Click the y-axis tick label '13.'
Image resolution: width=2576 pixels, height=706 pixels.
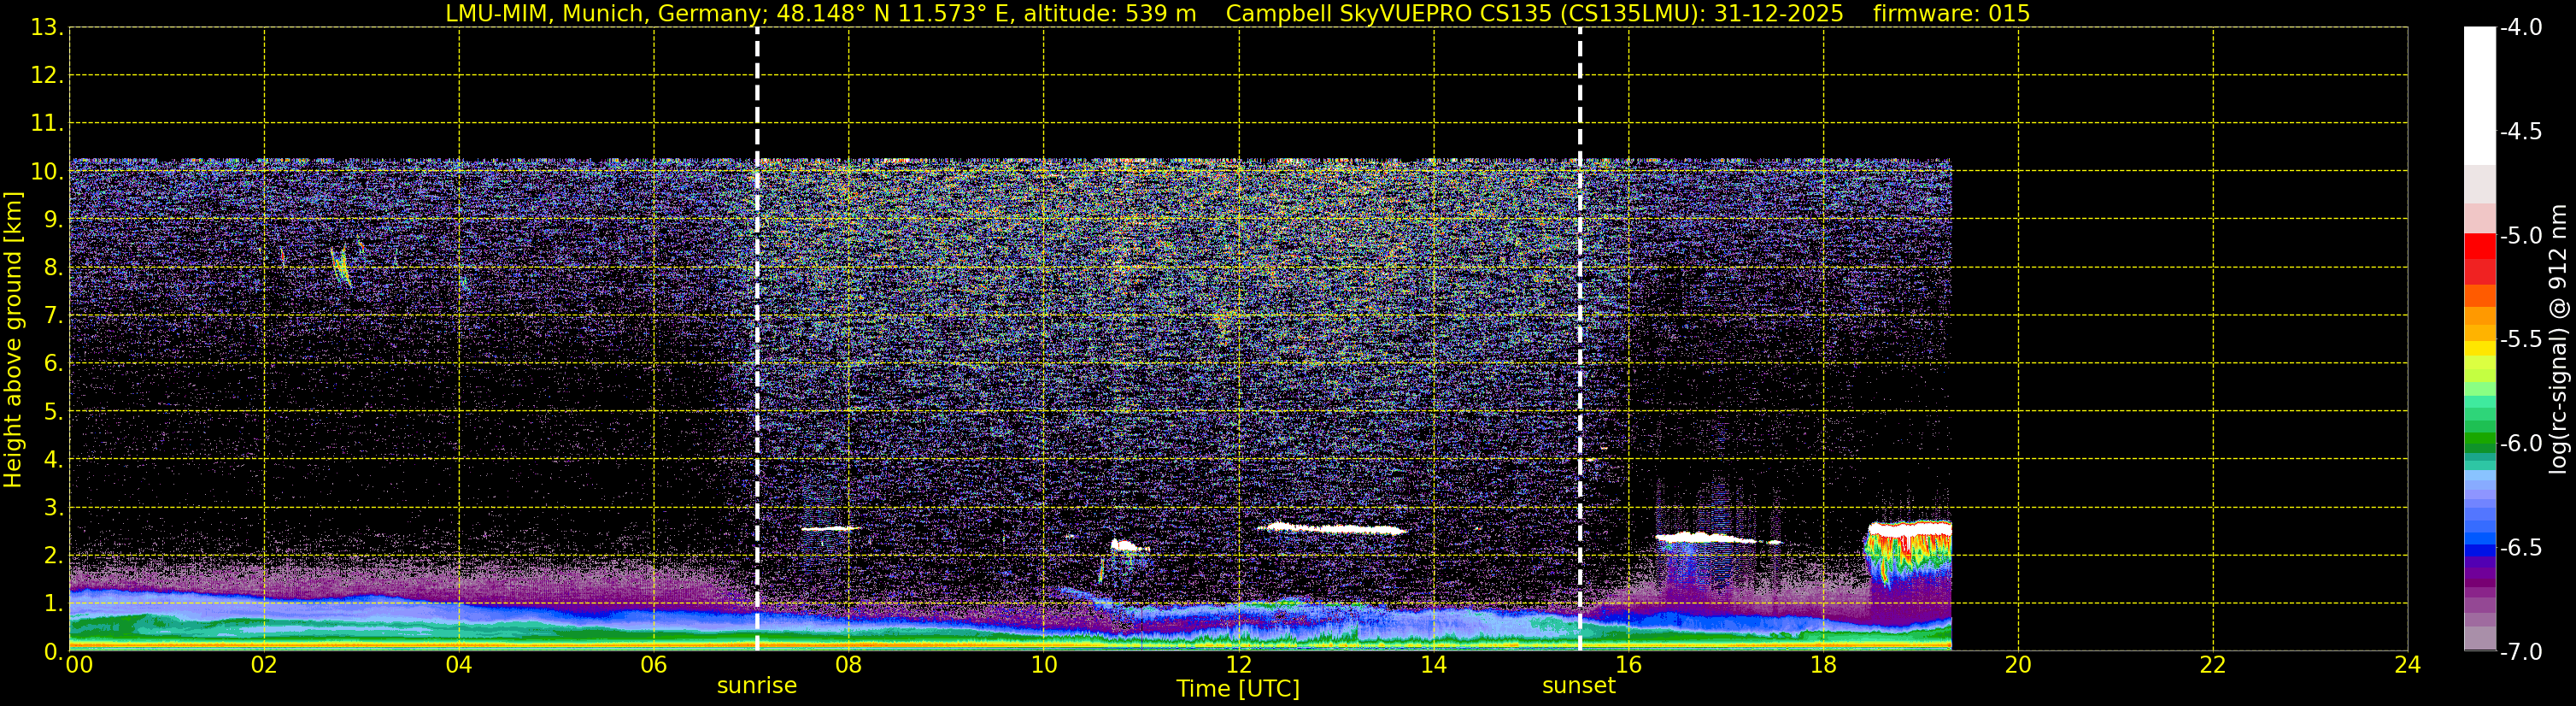[x=47, y=27]
